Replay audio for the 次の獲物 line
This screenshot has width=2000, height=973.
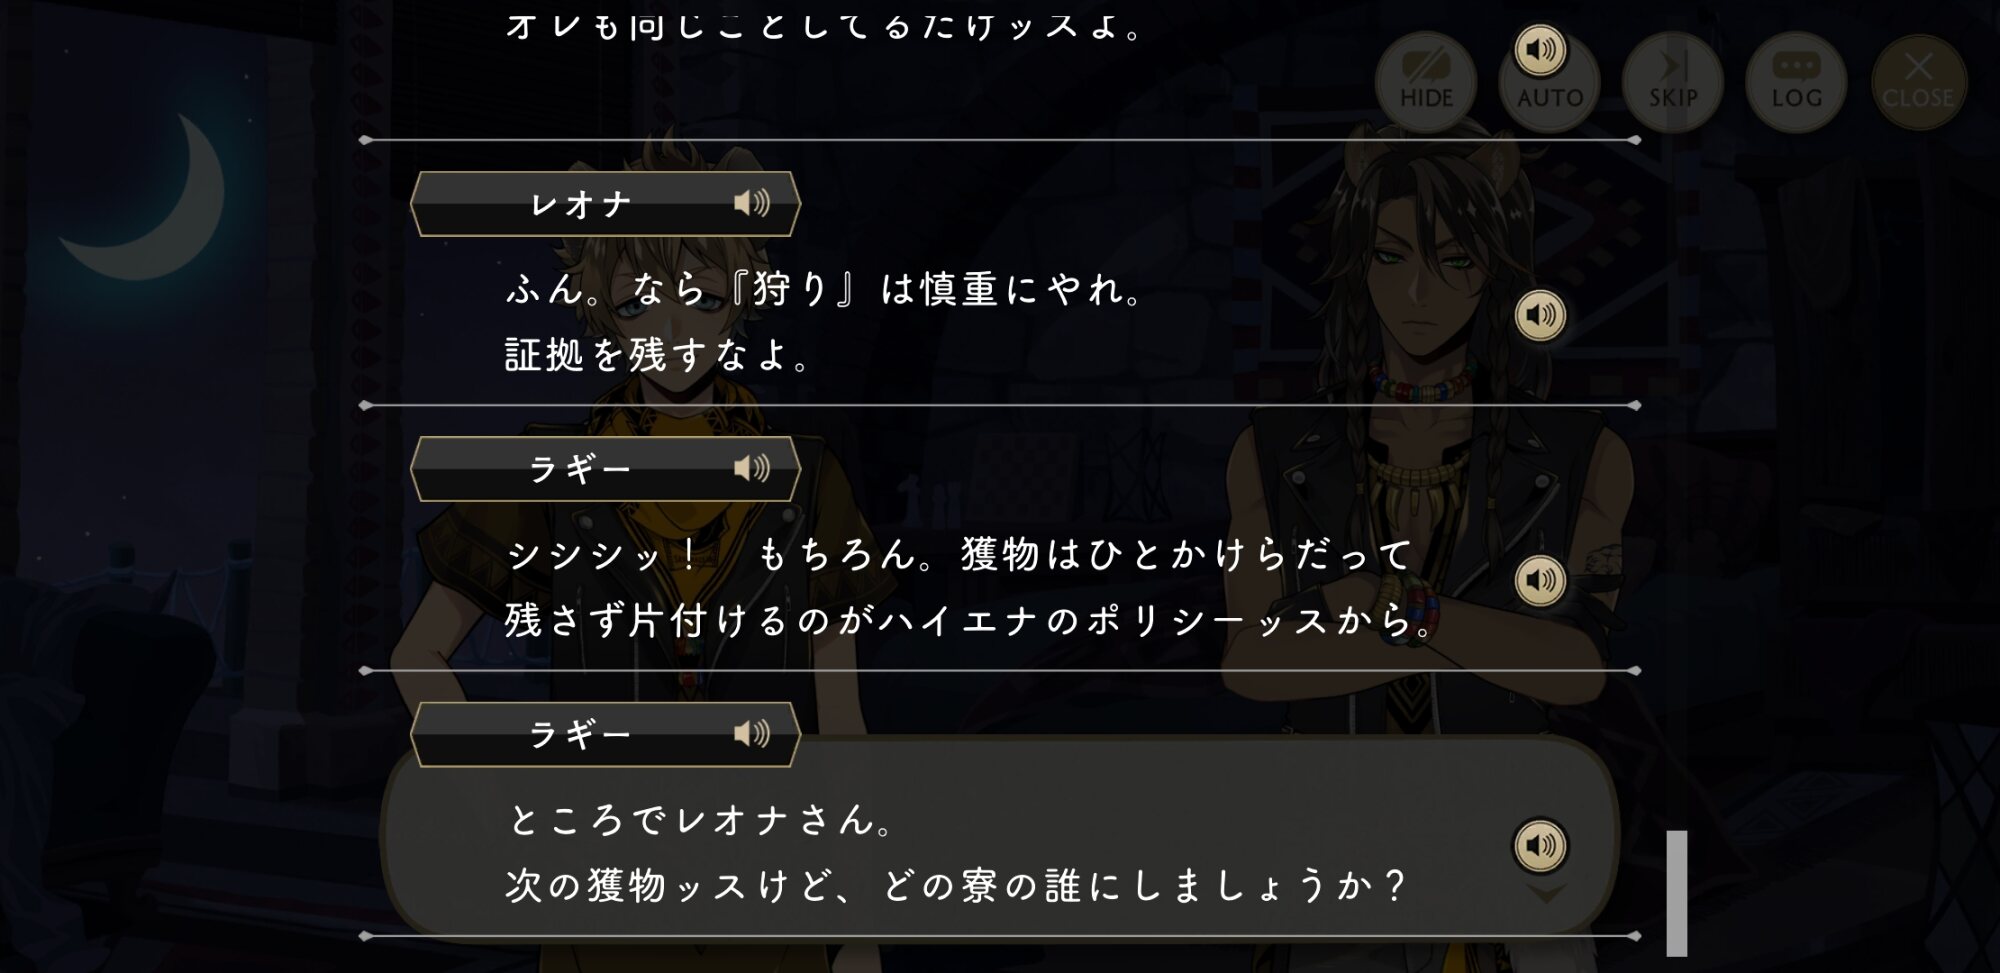pos(1540,846)
